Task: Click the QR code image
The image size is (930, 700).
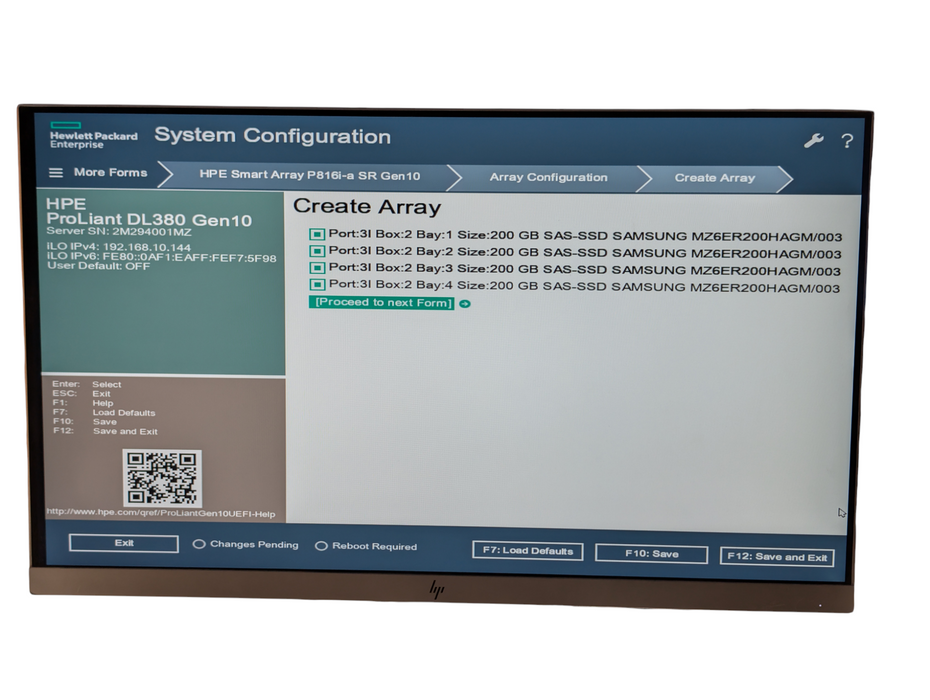Action: point(163,478)
